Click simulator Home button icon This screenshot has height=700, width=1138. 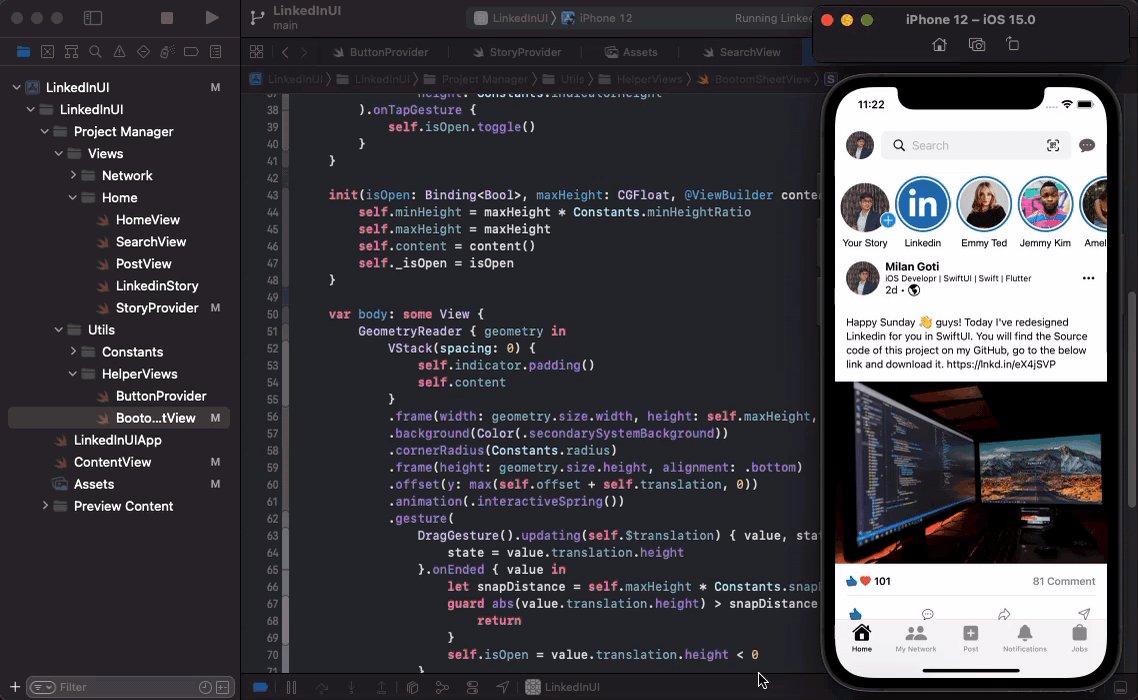click(x=939, y=45)
